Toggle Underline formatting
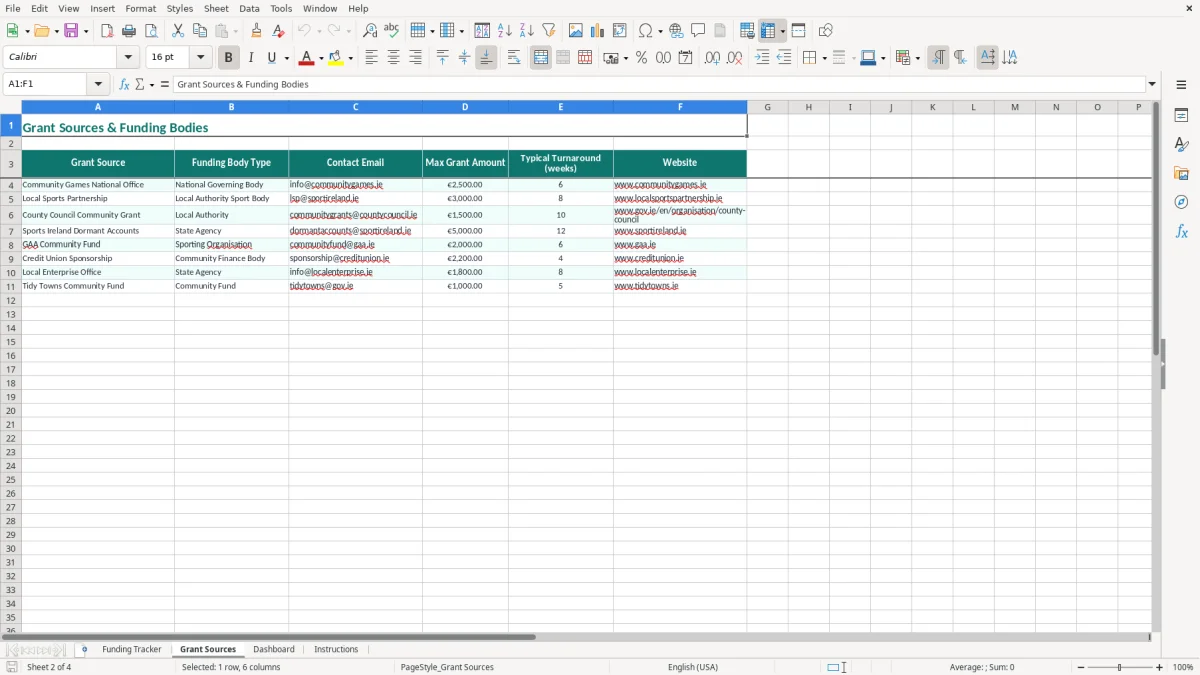Viewport: 1200px width, 675px height. coord(271,58)
